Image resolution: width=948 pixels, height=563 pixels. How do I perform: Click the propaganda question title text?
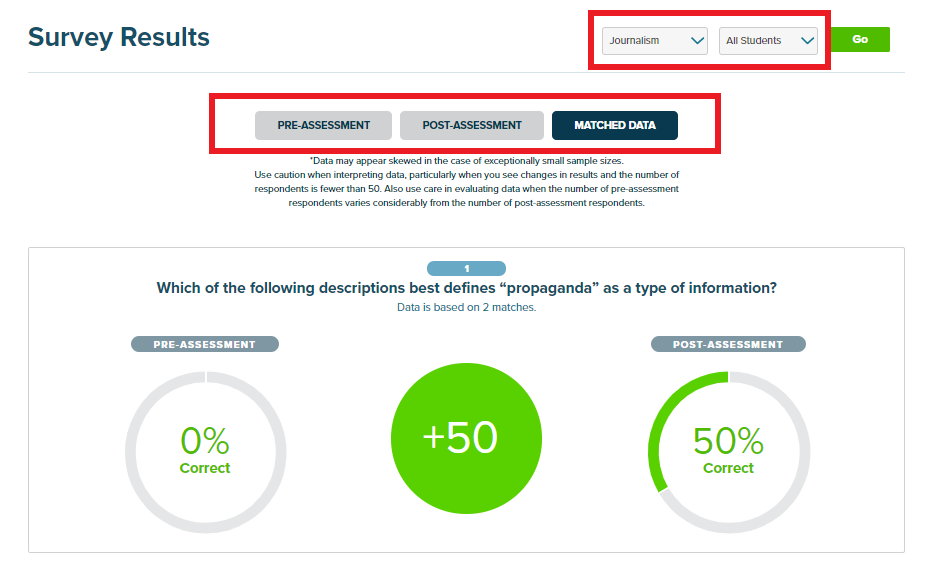[x=466, y=288]
